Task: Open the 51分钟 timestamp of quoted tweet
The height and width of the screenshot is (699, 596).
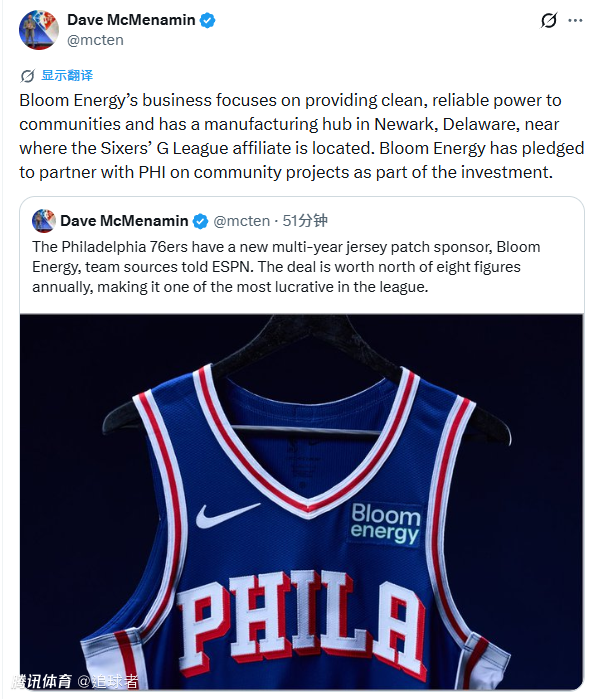Action: click(305, 221)
